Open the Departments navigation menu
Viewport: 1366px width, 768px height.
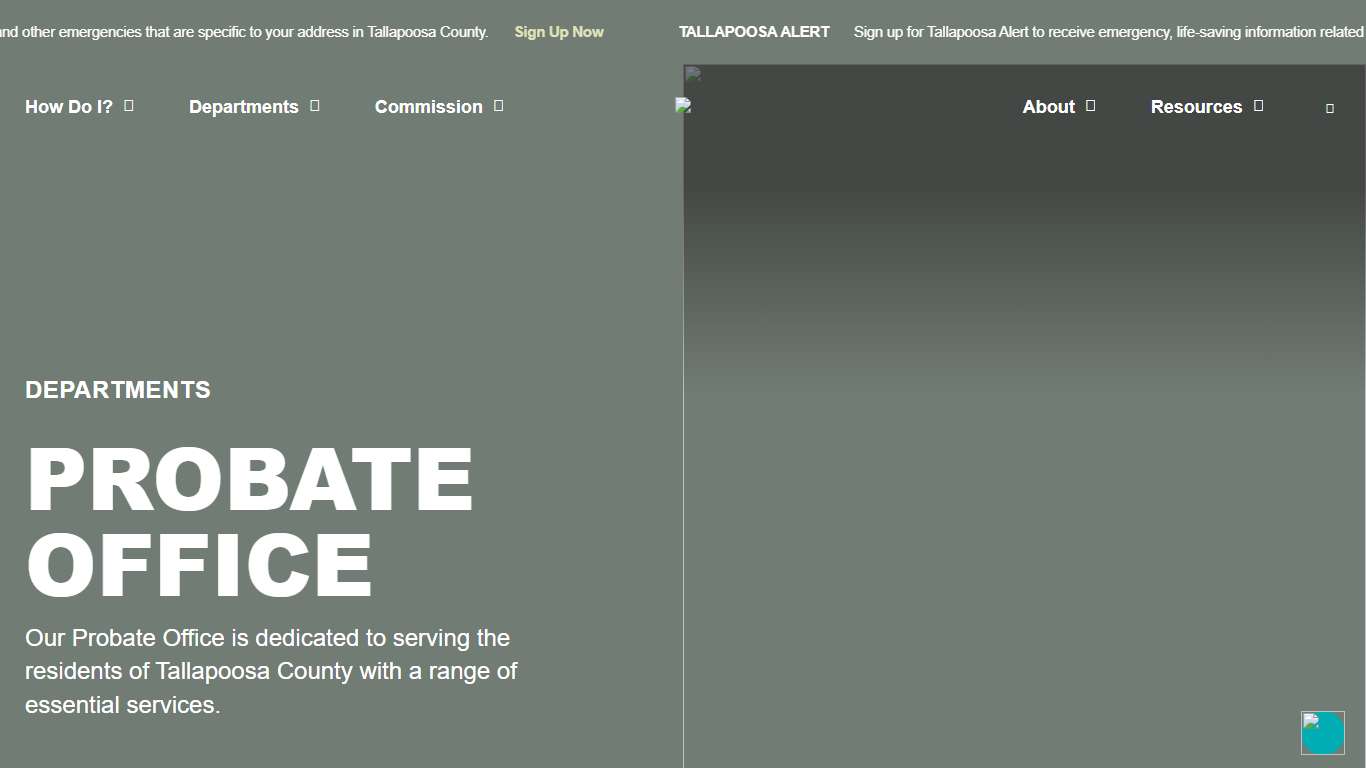tap(243, 107)
